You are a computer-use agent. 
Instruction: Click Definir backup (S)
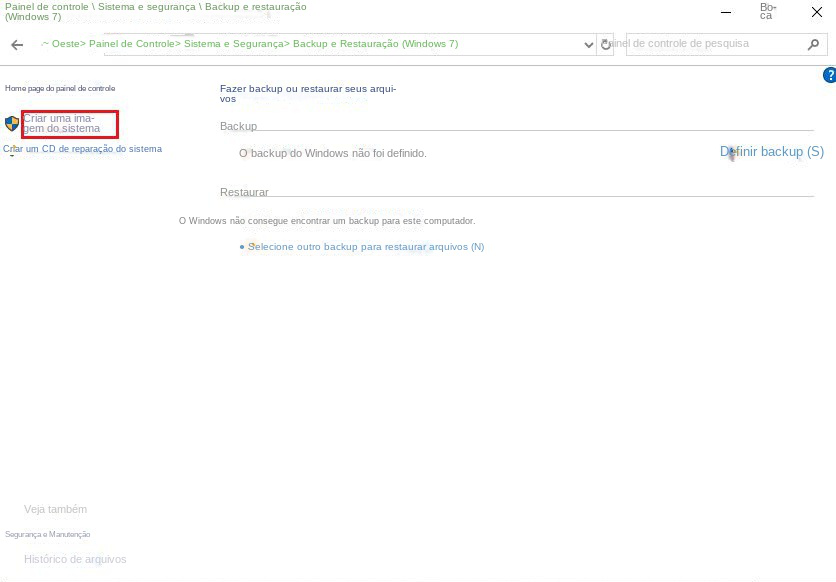pyautogui.click(x=771, y=152)
